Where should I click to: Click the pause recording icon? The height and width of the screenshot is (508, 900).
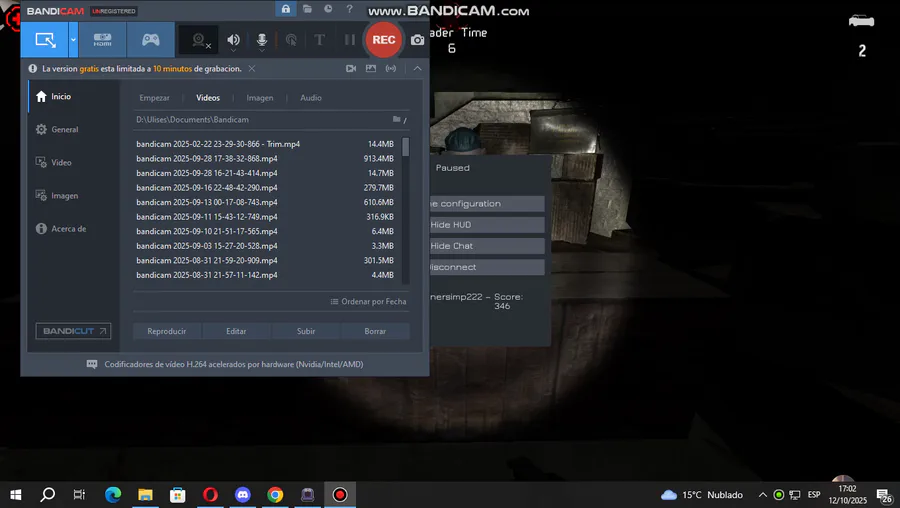[x=350, y=40]
